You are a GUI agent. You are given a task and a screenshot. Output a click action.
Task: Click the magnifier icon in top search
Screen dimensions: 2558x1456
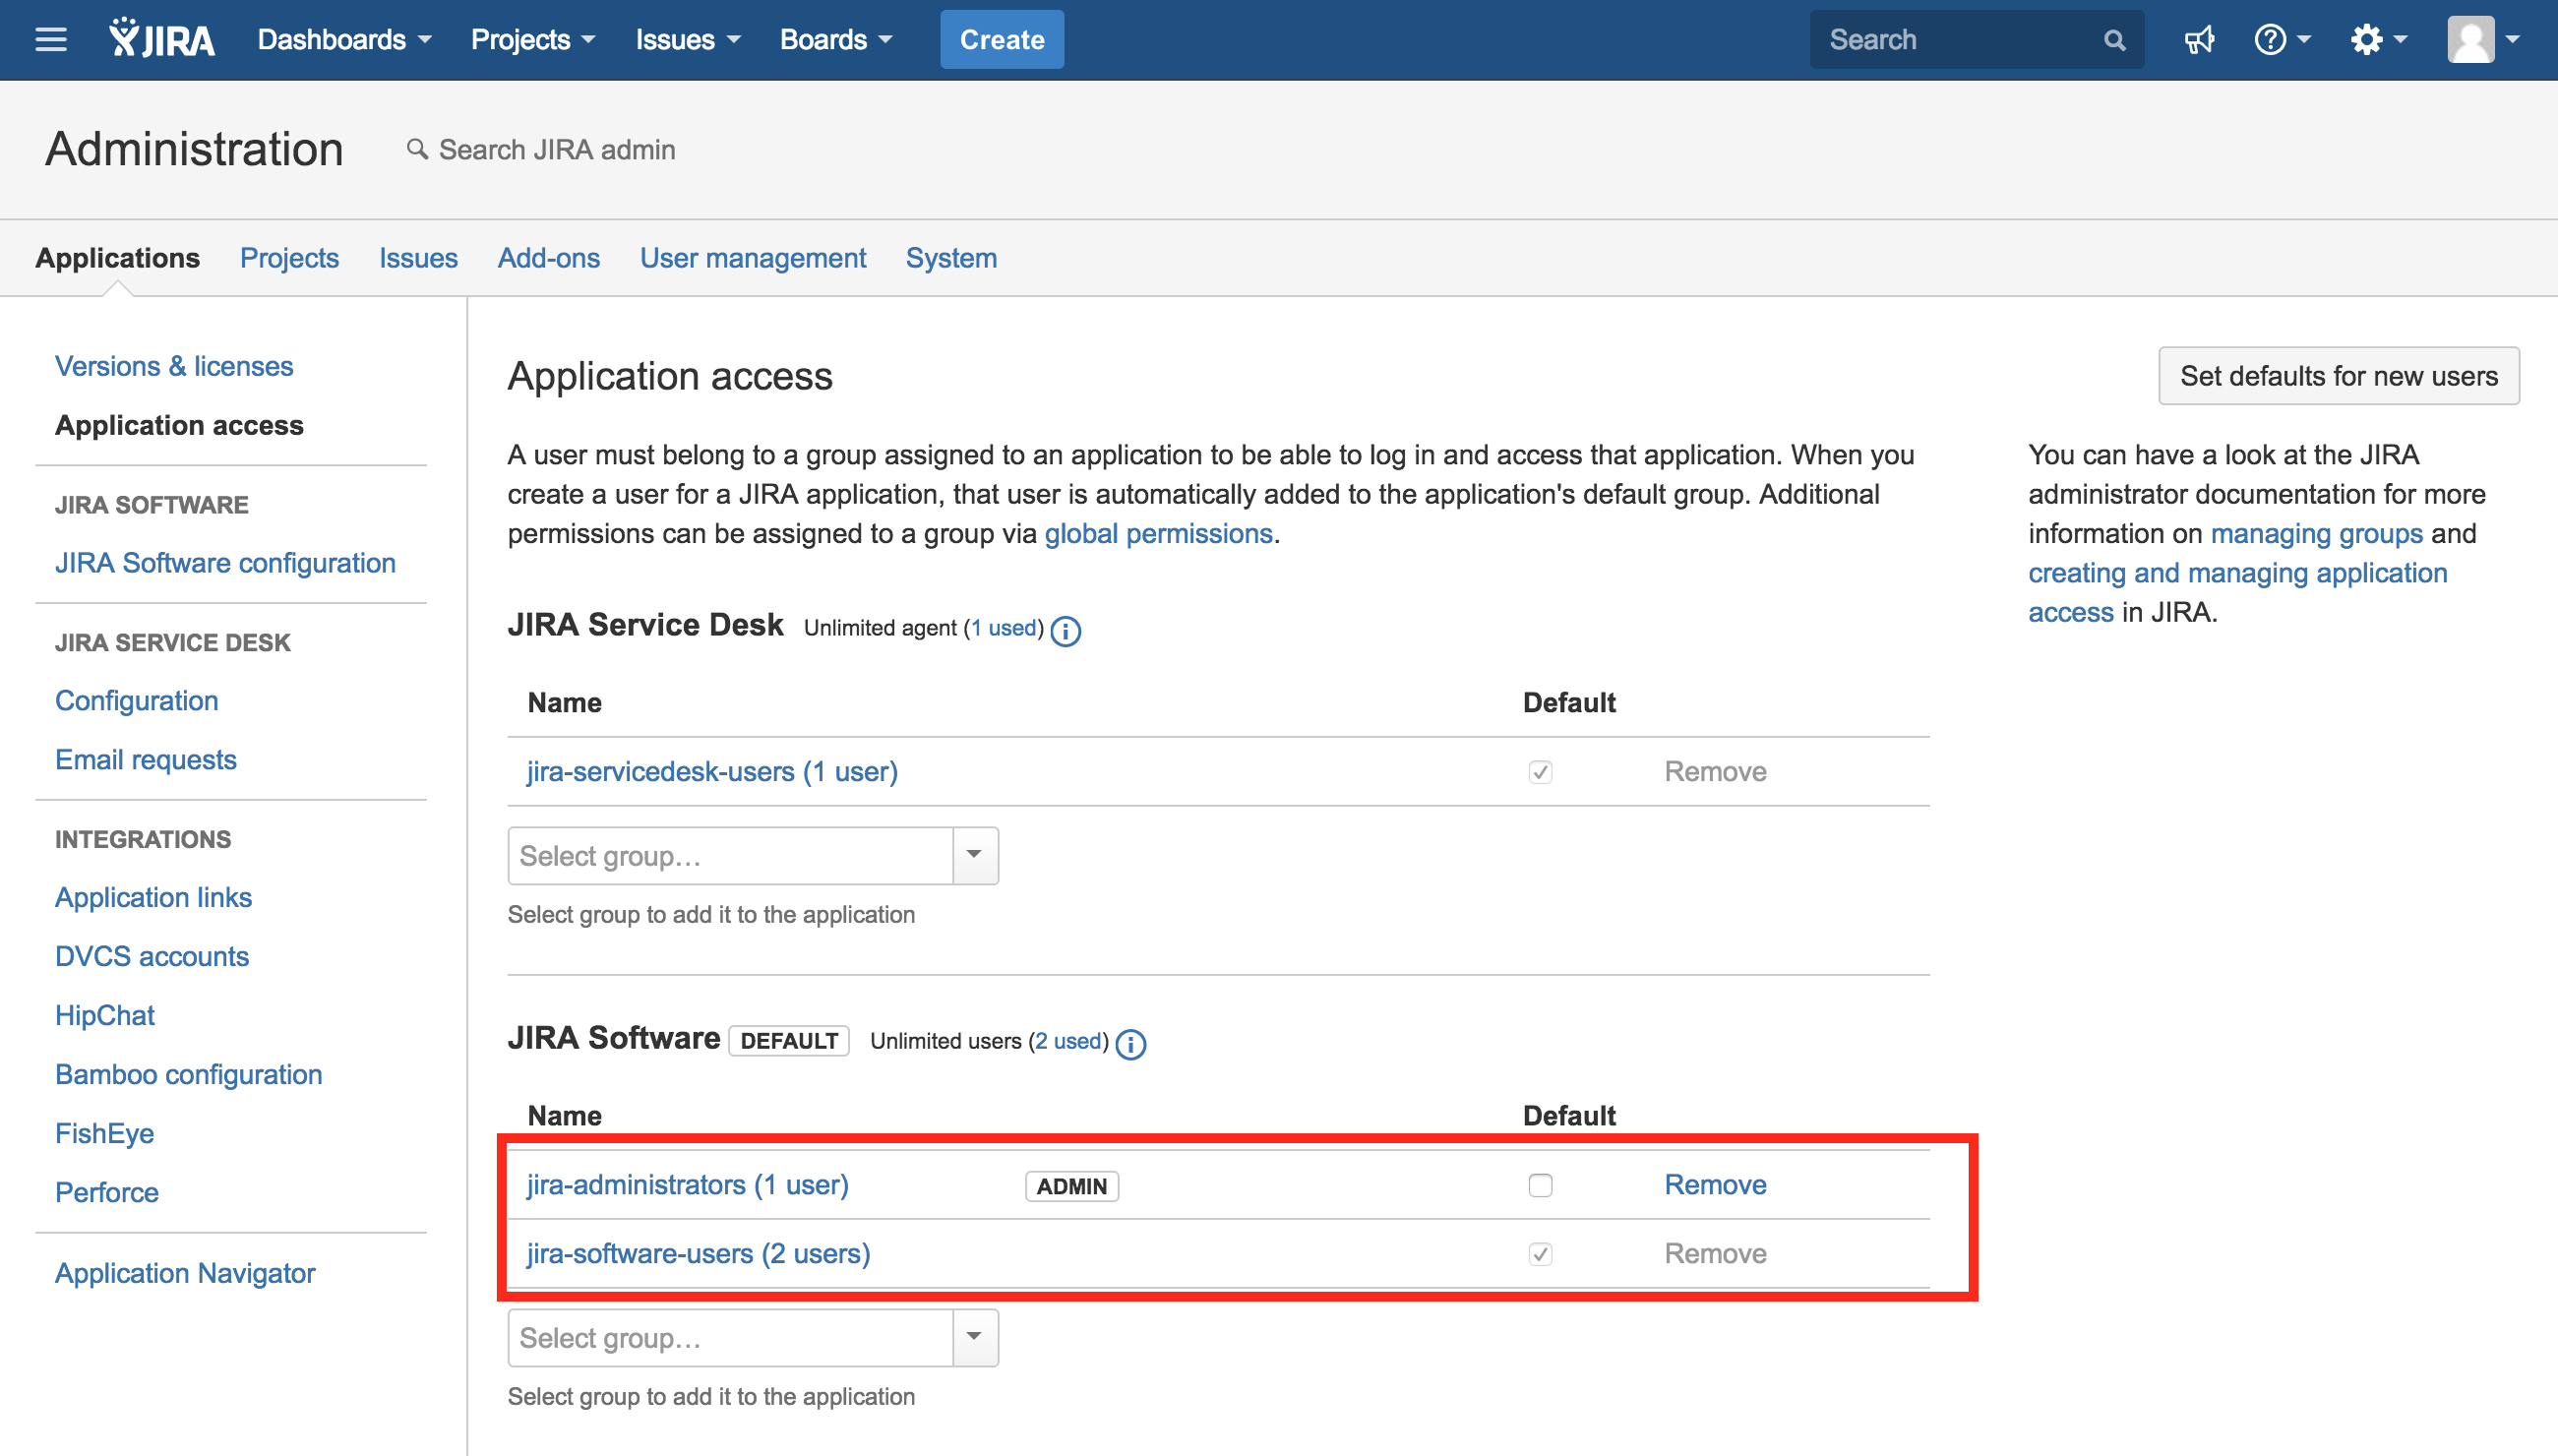(x=2113, y=40)
